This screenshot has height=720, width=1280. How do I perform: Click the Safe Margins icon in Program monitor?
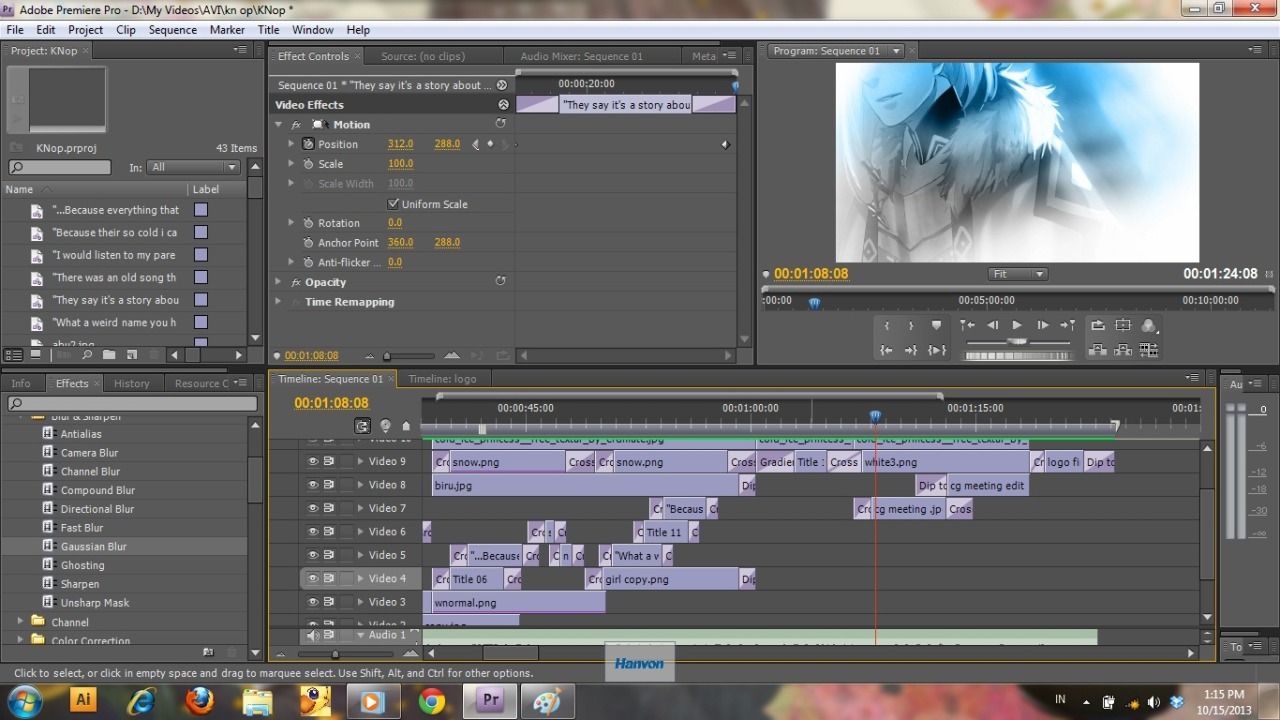tap(1123, 326)
